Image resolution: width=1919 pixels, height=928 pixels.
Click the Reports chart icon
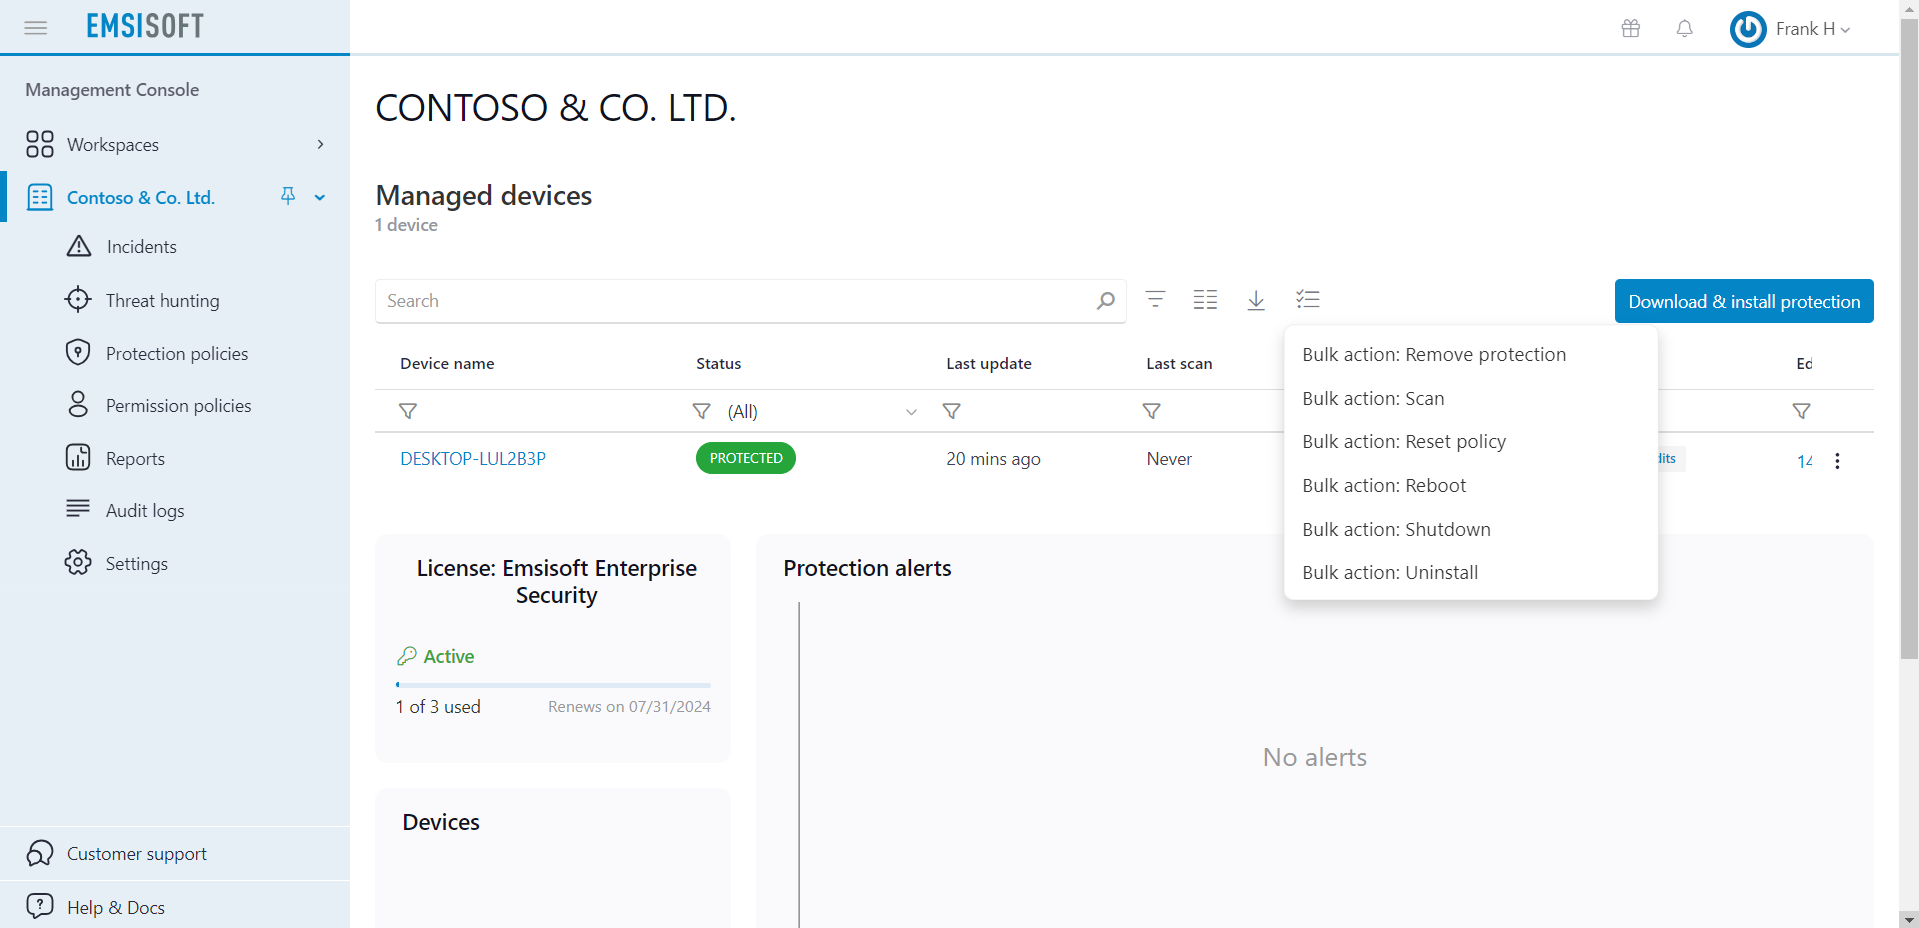pyautogui.click(x=78, y=457)
